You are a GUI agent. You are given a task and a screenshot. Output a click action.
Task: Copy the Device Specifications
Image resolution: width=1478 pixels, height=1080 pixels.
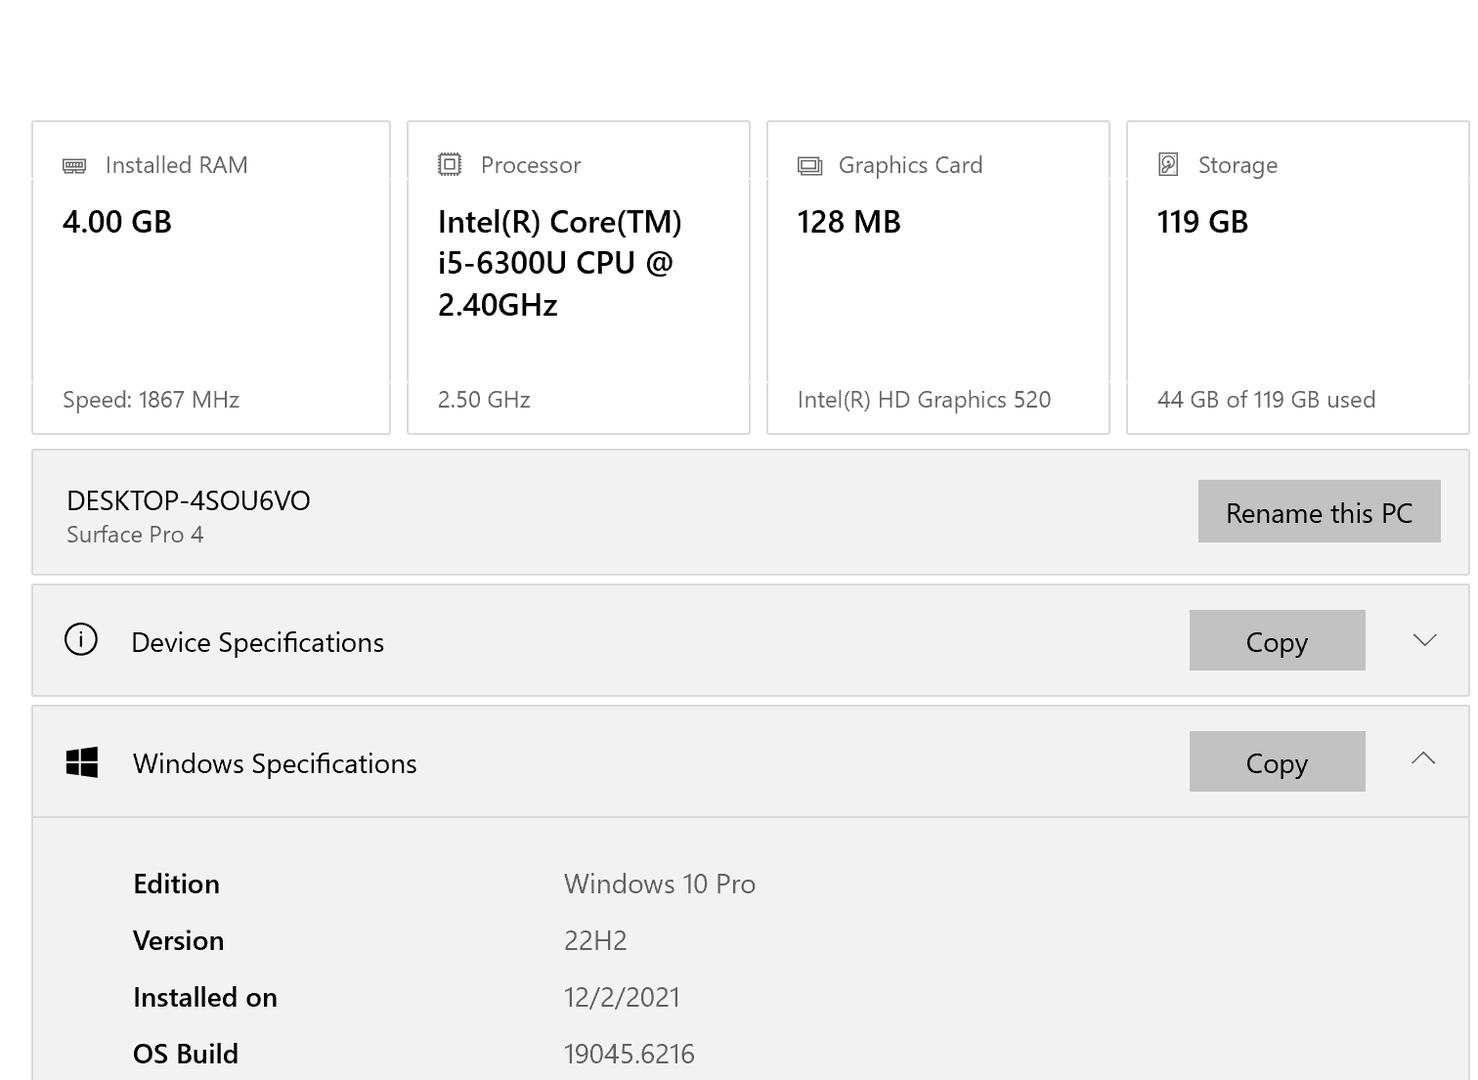[x=1277, y=640]
